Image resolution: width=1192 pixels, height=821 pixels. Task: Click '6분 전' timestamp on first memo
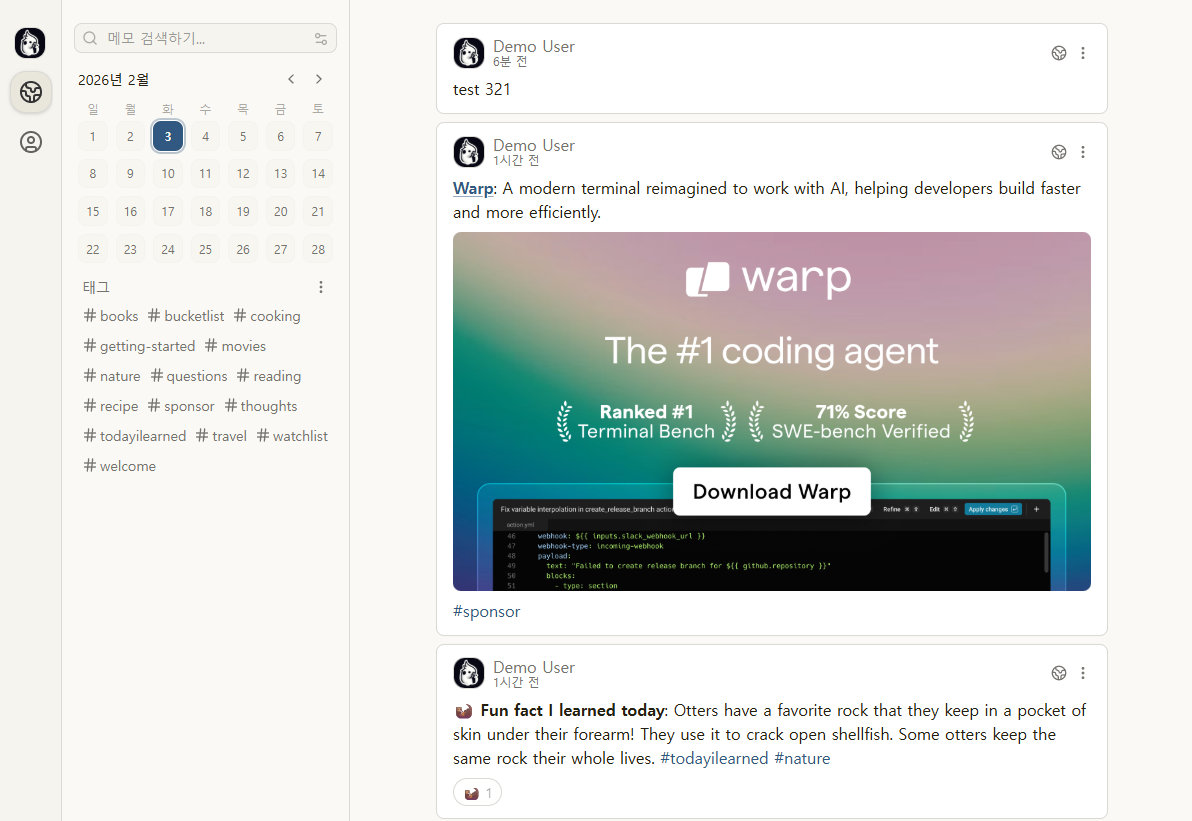click(510, 62)
